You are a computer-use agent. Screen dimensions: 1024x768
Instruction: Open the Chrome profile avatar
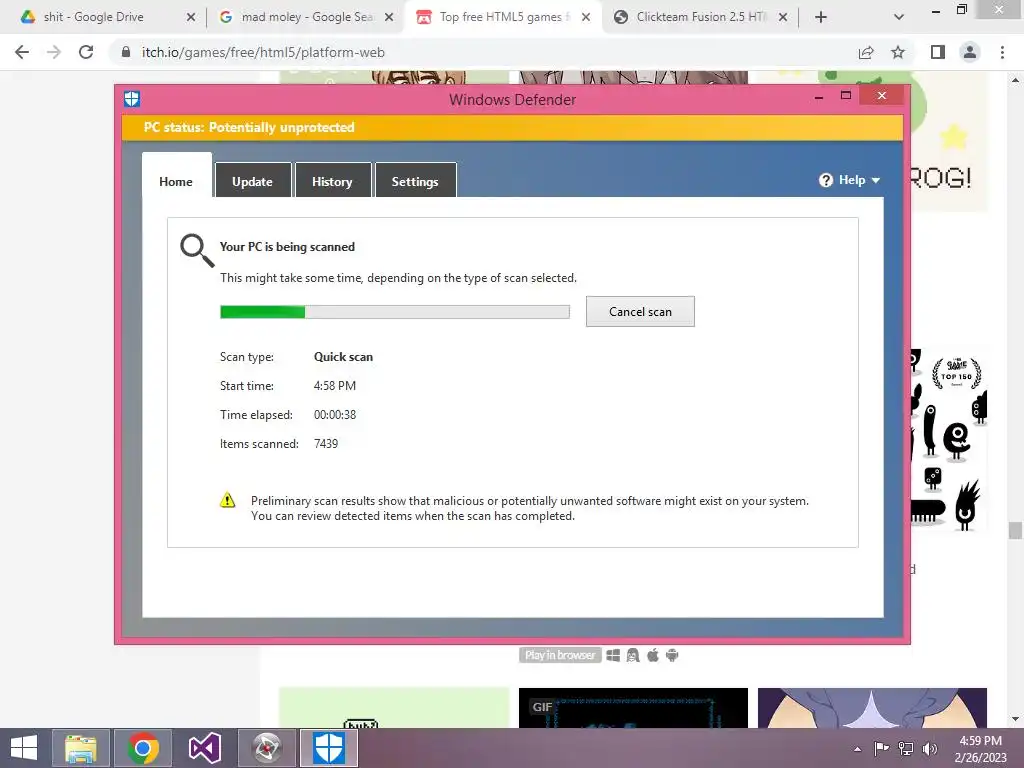970,52
